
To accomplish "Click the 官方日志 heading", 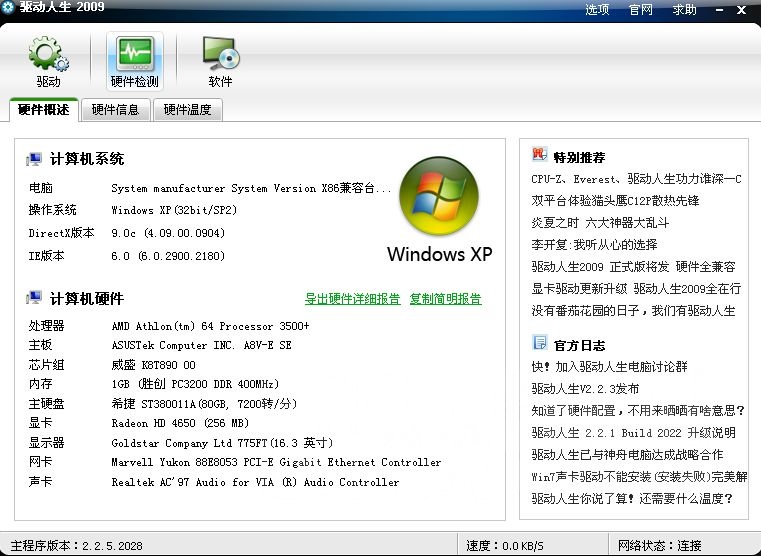I will (x=579, y=345).
